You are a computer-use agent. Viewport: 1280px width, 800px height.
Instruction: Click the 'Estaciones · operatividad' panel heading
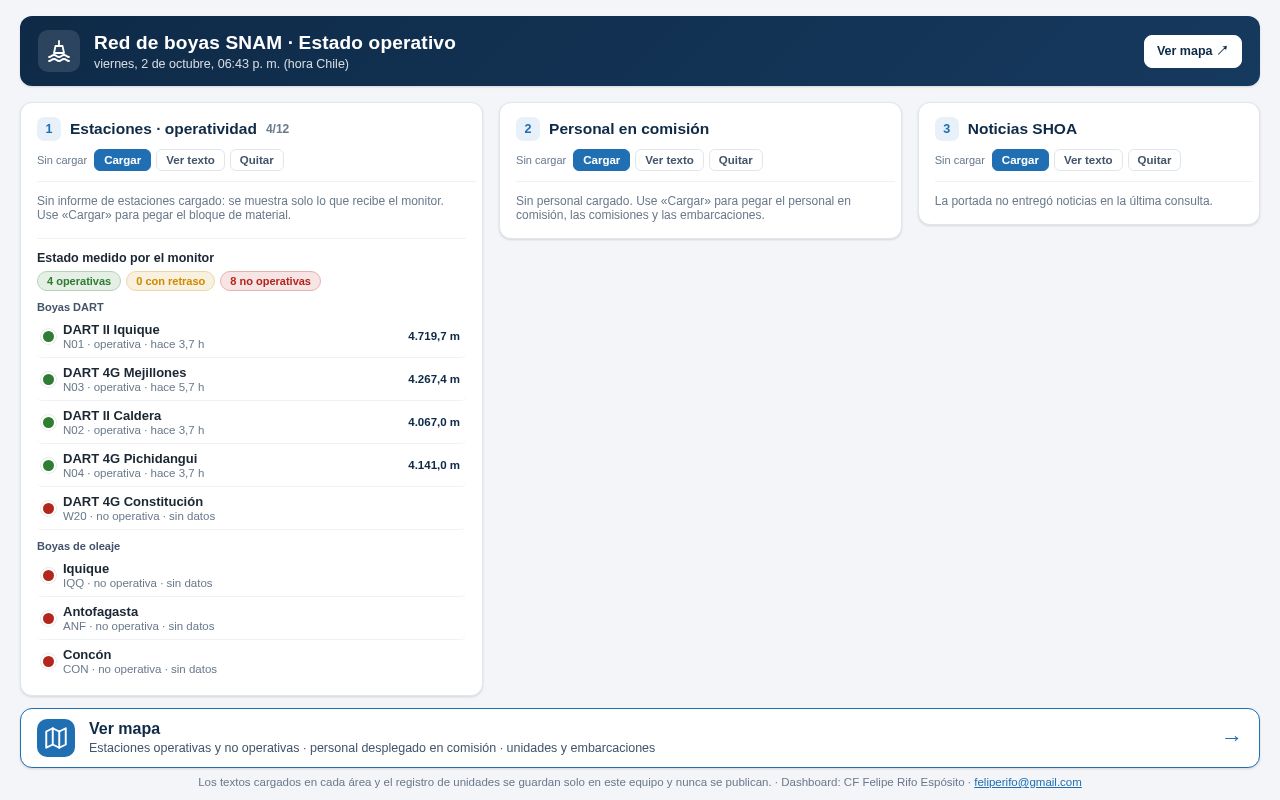coord(163,129)
